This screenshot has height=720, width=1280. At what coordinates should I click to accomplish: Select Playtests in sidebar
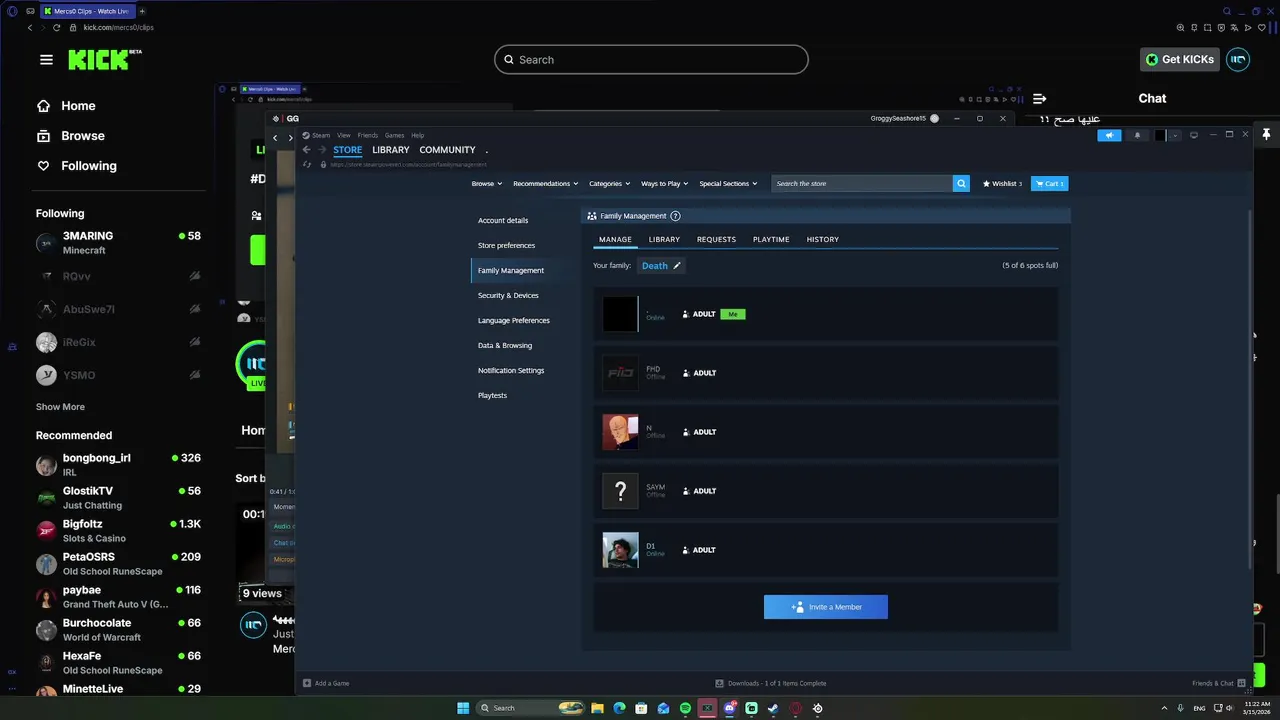tap(492, 396)
